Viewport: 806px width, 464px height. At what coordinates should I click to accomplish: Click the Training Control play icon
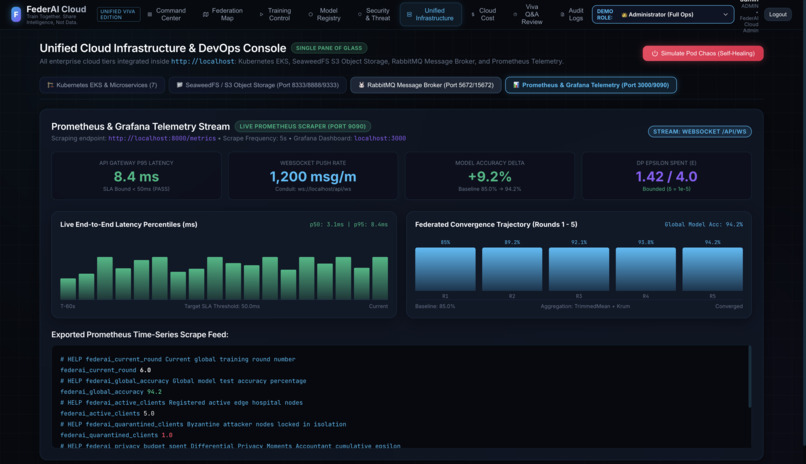[261, 14]
